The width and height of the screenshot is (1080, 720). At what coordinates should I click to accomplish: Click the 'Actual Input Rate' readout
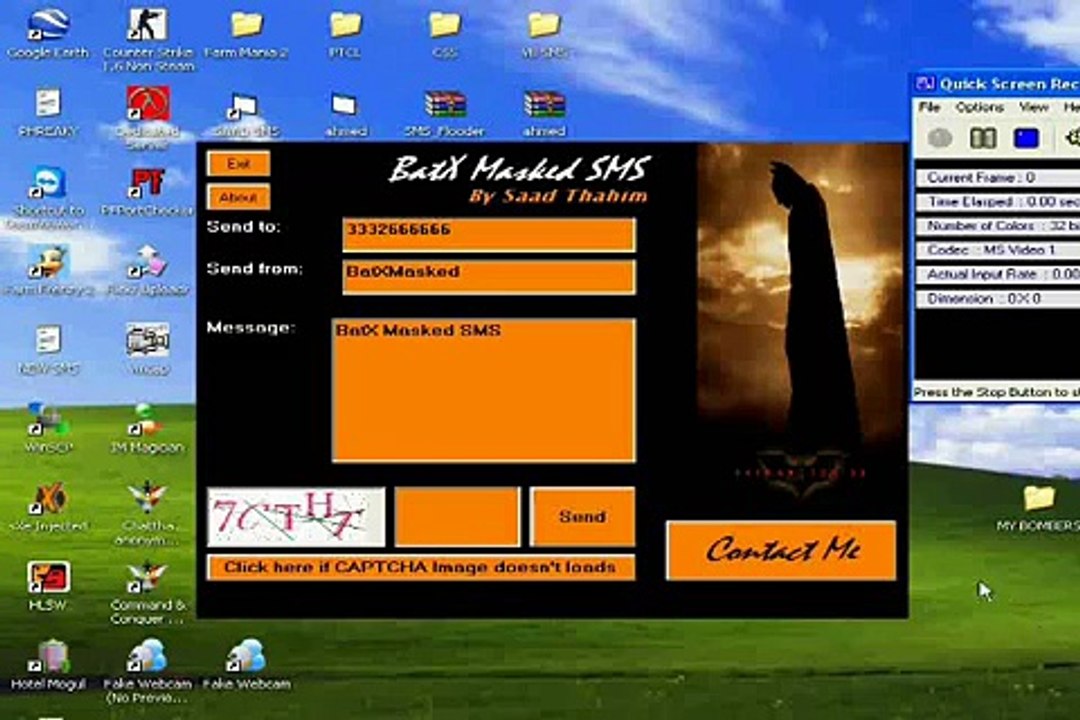[x=997, y=274]
